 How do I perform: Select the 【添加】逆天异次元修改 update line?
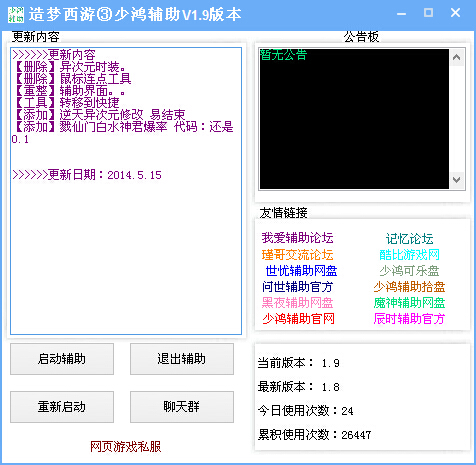pos(99,115)
